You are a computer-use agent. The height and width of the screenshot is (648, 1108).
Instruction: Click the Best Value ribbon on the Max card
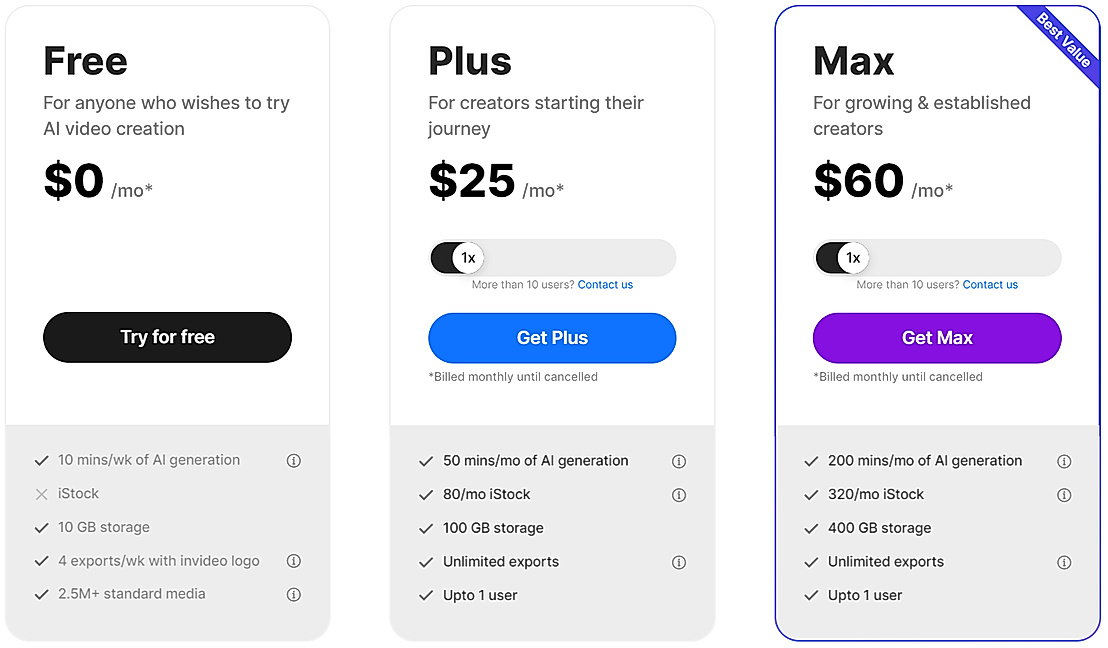tap(1062, 38)
